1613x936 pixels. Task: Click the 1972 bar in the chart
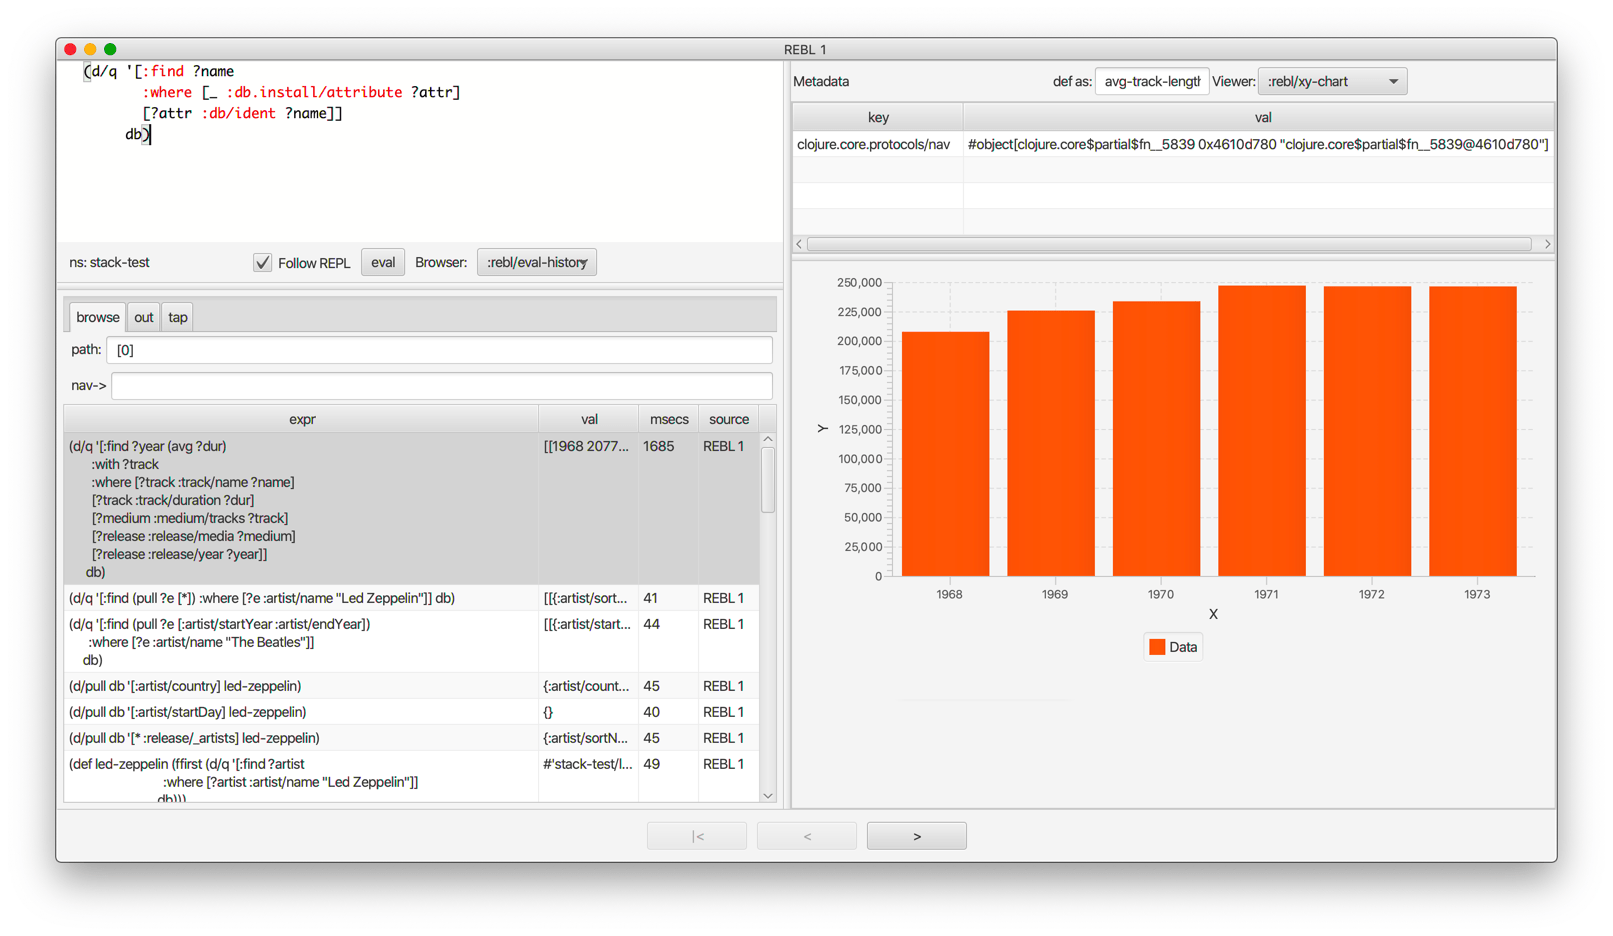click(x=1368, y=431)
